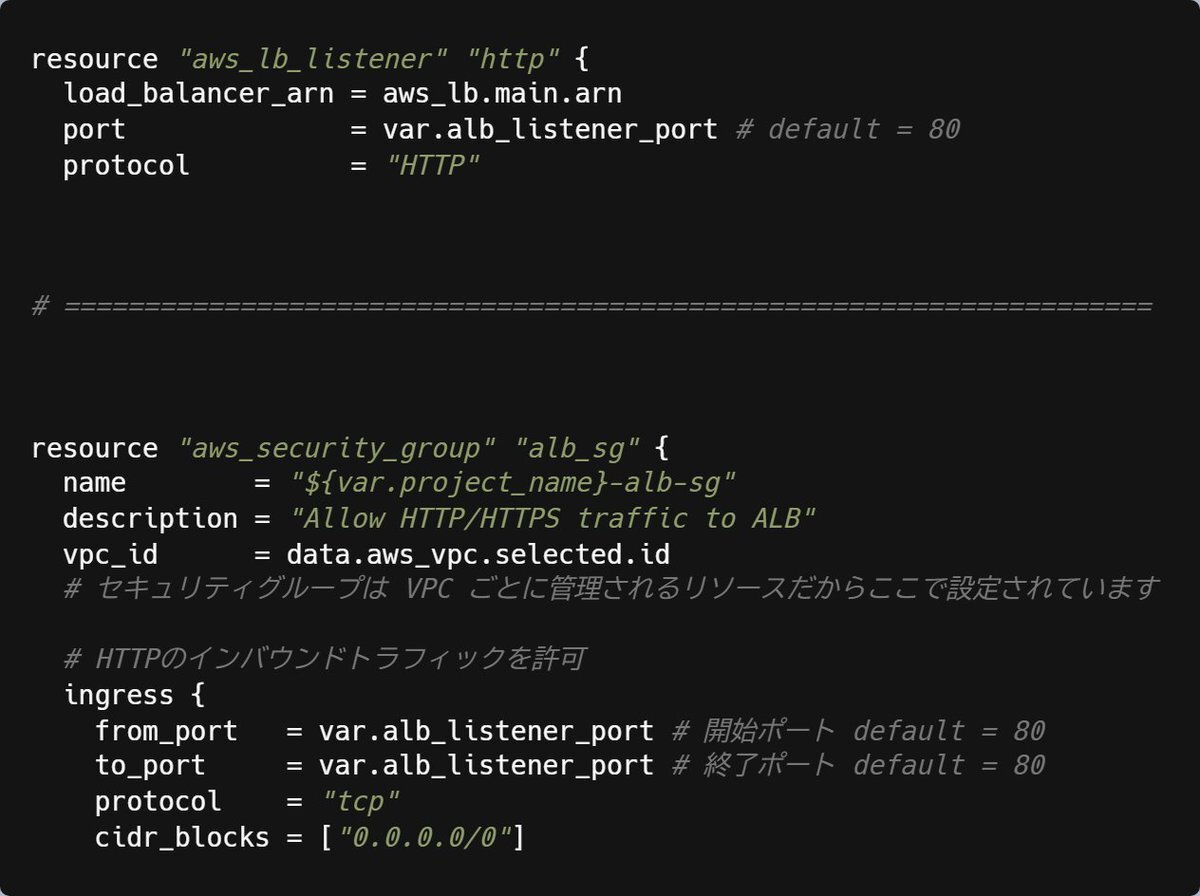Screen dimensions: 1200x896
Task: Click the ingress block keyword
Action: (118, 695)
